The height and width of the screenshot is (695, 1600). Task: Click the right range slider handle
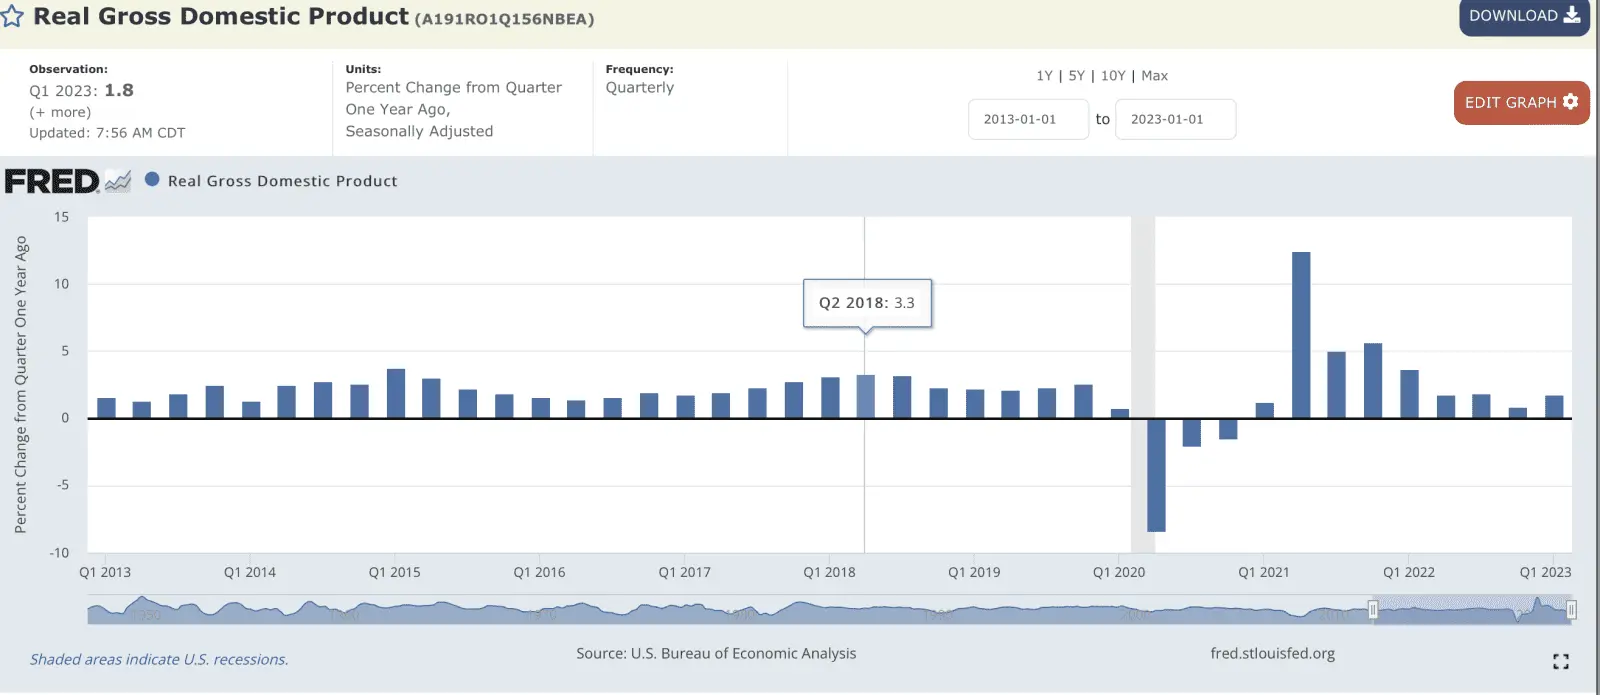coord(1571,610)
